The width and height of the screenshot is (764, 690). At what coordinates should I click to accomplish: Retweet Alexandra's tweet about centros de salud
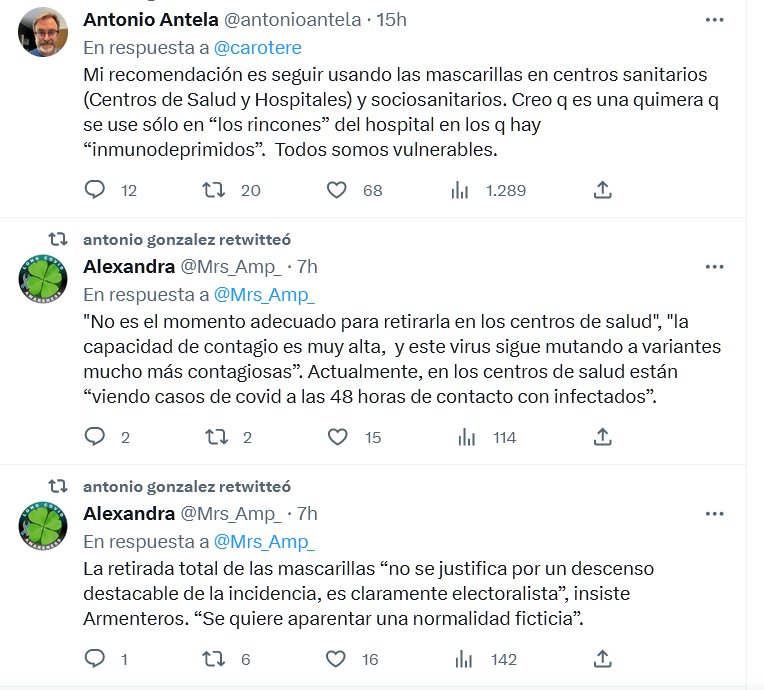(x=213, y=437)
